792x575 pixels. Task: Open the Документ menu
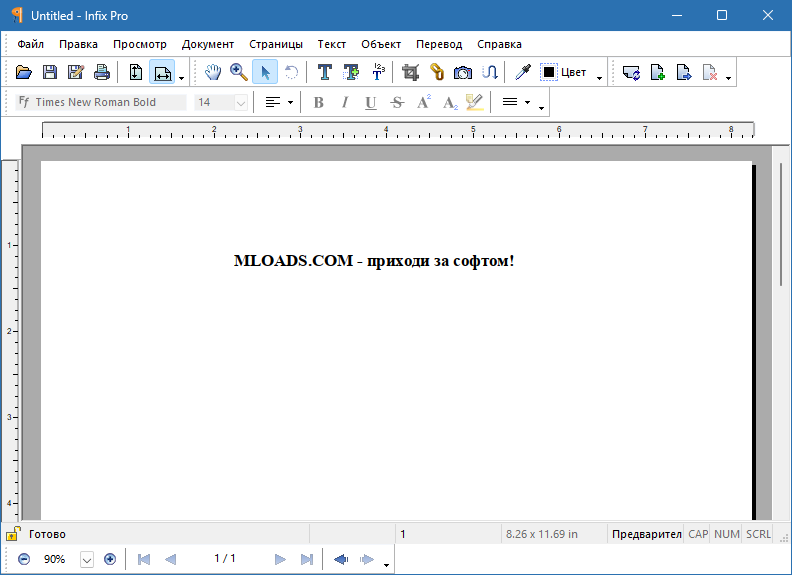tap(208, 44)
